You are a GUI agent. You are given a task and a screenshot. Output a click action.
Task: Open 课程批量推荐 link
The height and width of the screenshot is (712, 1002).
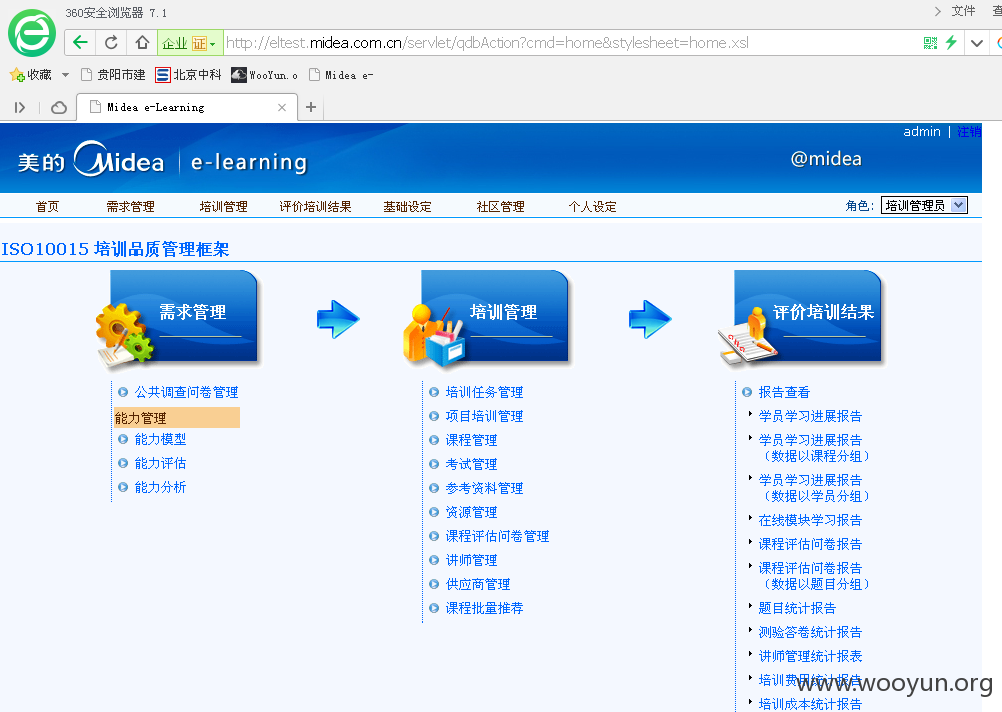(484, 608)
